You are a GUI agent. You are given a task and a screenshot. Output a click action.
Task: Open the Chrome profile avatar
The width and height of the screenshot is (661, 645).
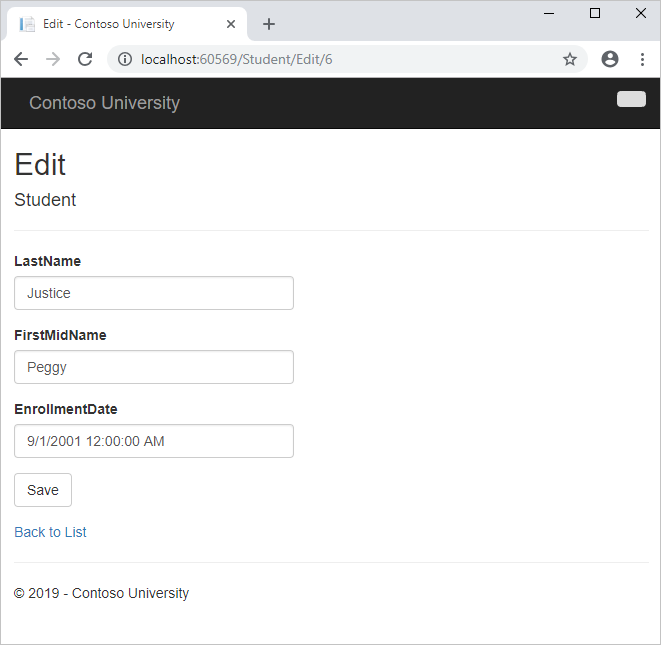point(610,59)
